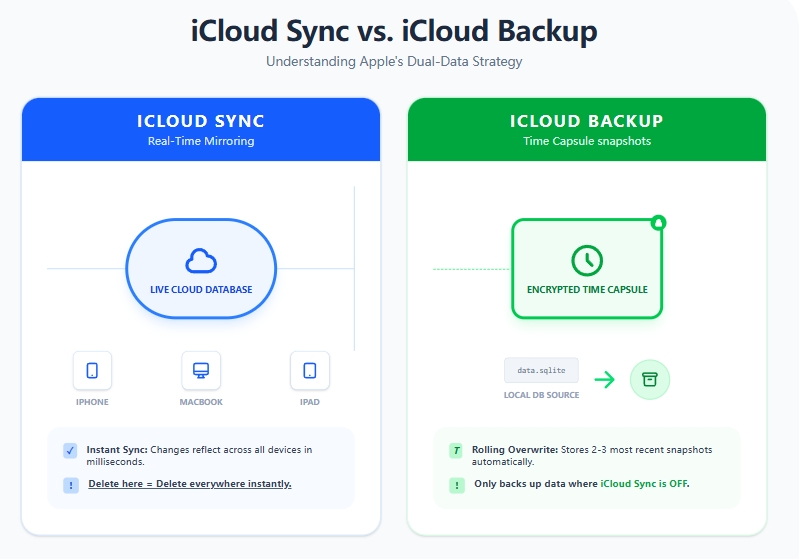Select the iPhone device icon
This screenshot has width=802, height=559.
(x=92, y=370)
